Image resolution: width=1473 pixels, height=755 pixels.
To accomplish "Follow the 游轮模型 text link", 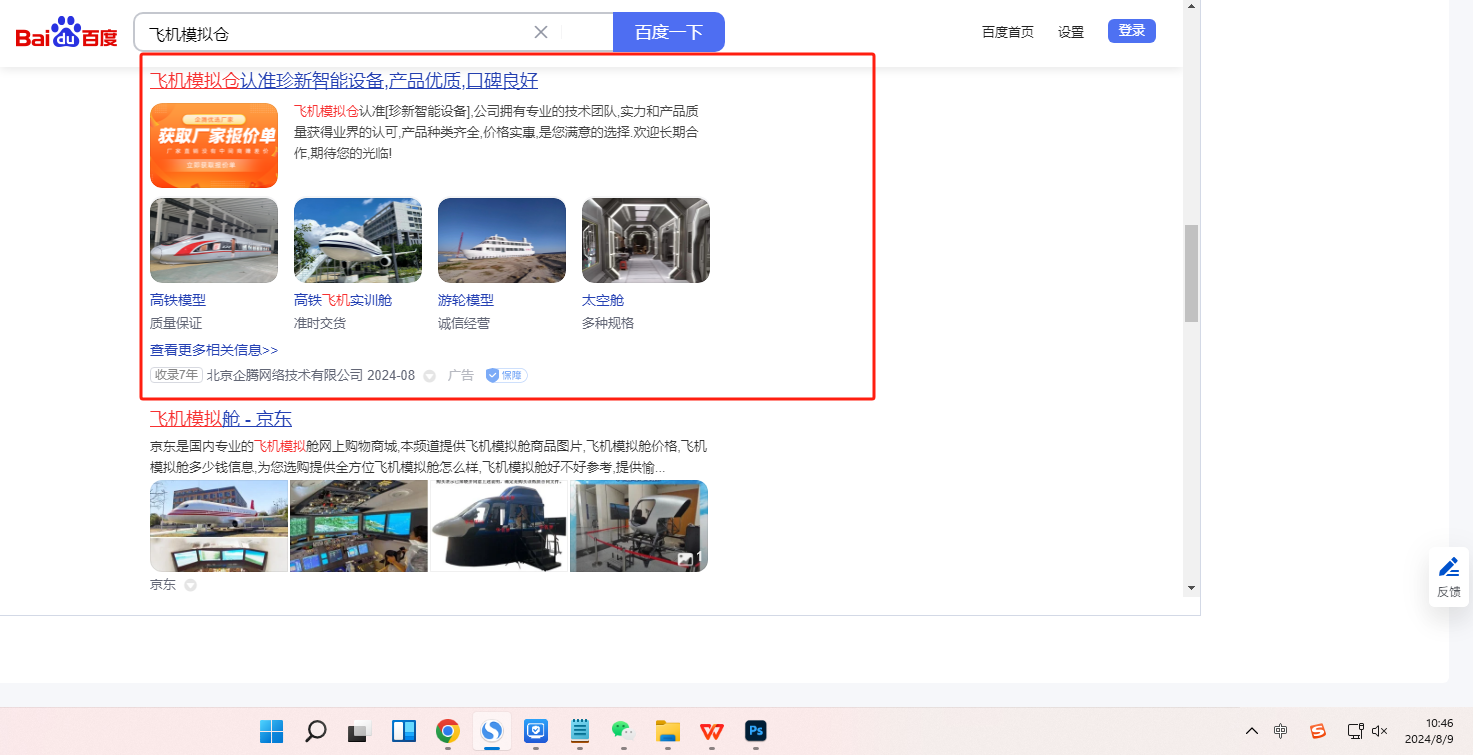I will point(466,300).
